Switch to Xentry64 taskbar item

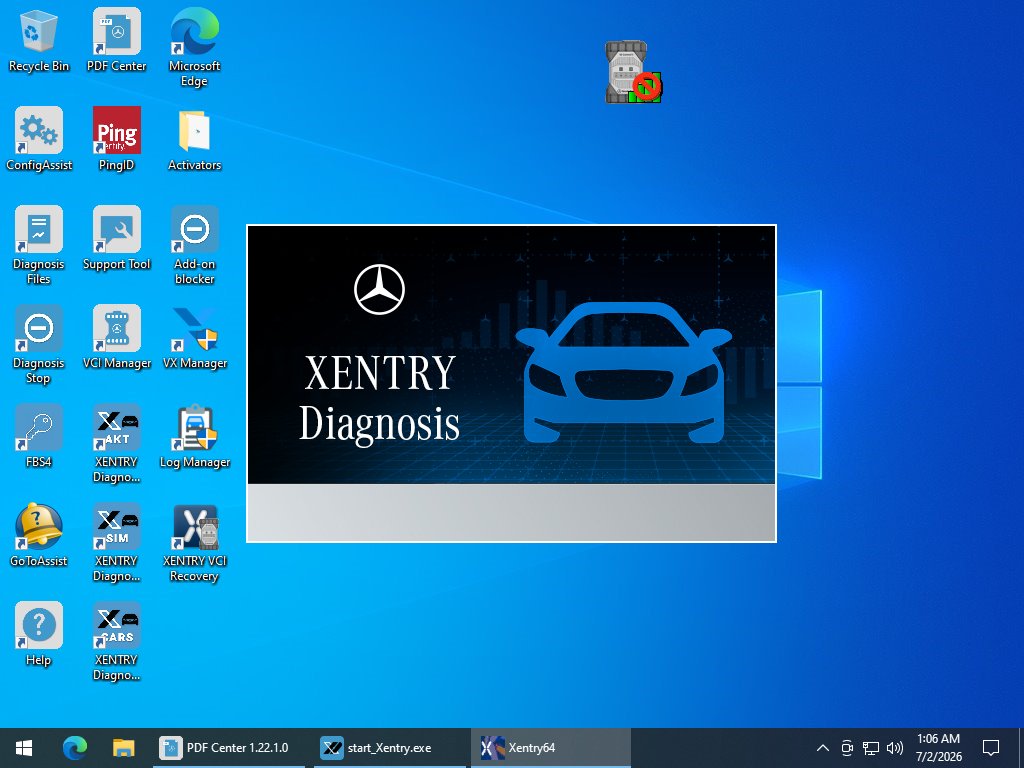coord(551,748)
